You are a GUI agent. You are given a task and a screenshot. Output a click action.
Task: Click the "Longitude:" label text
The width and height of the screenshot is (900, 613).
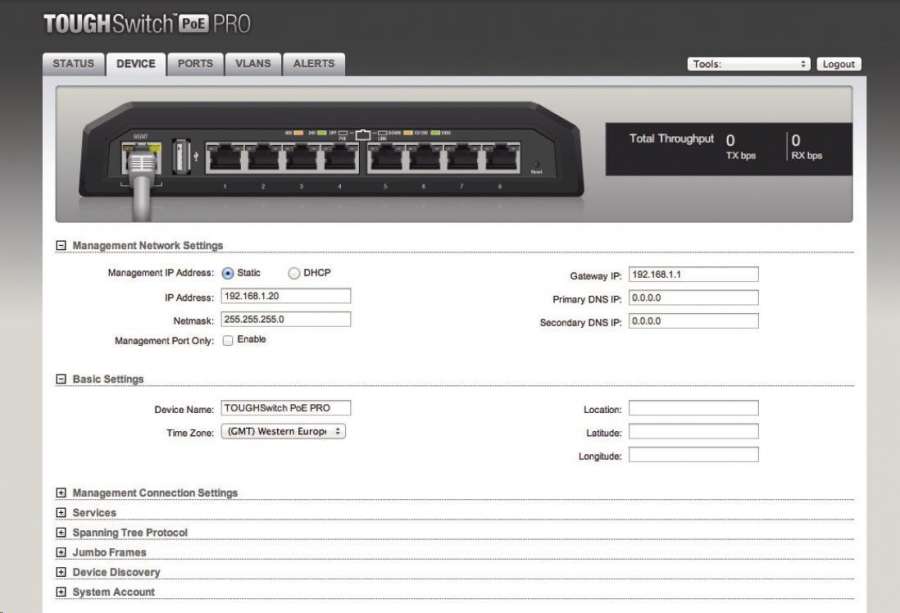pos(600,456)
